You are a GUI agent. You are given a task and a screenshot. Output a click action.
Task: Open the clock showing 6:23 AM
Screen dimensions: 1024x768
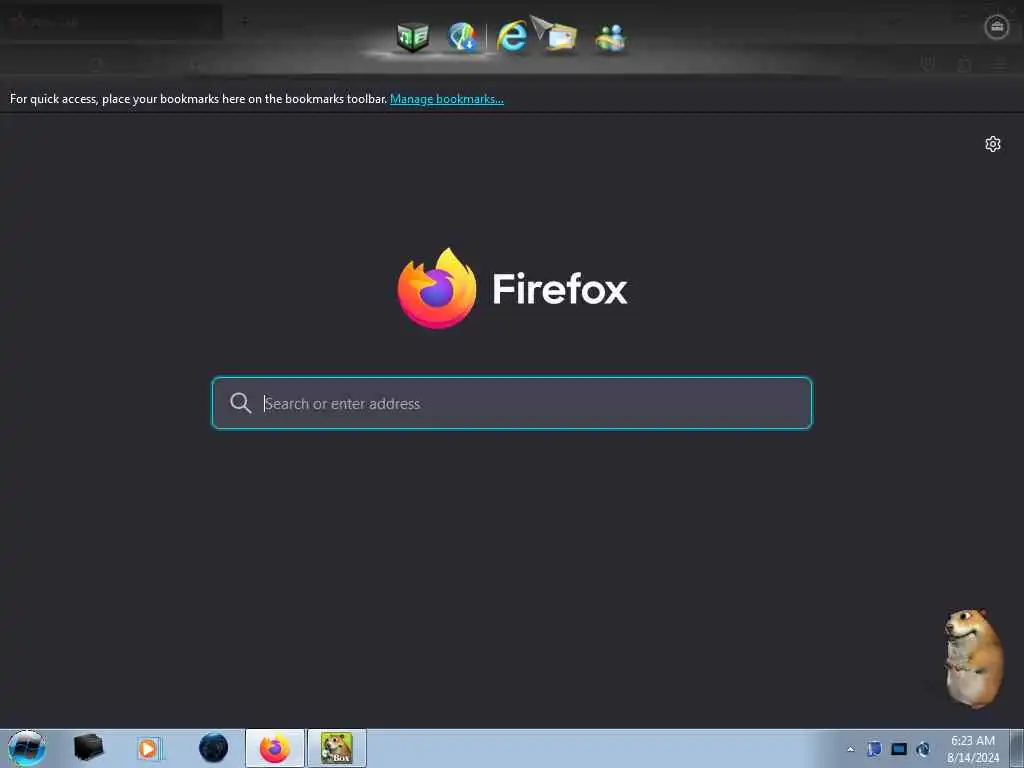click(x=972, y=748)
